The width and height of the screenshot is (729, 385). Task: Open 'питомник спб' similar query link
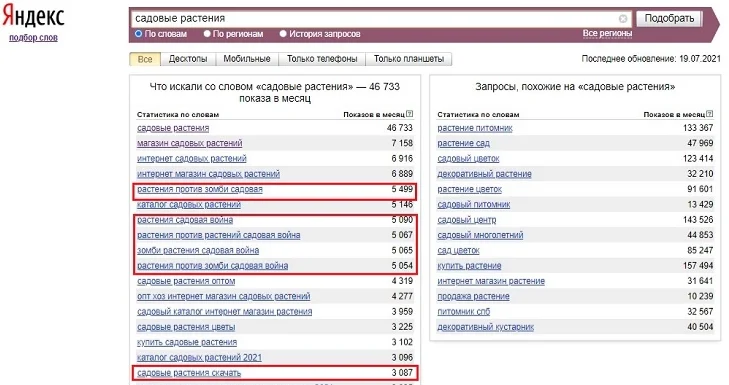464,312
